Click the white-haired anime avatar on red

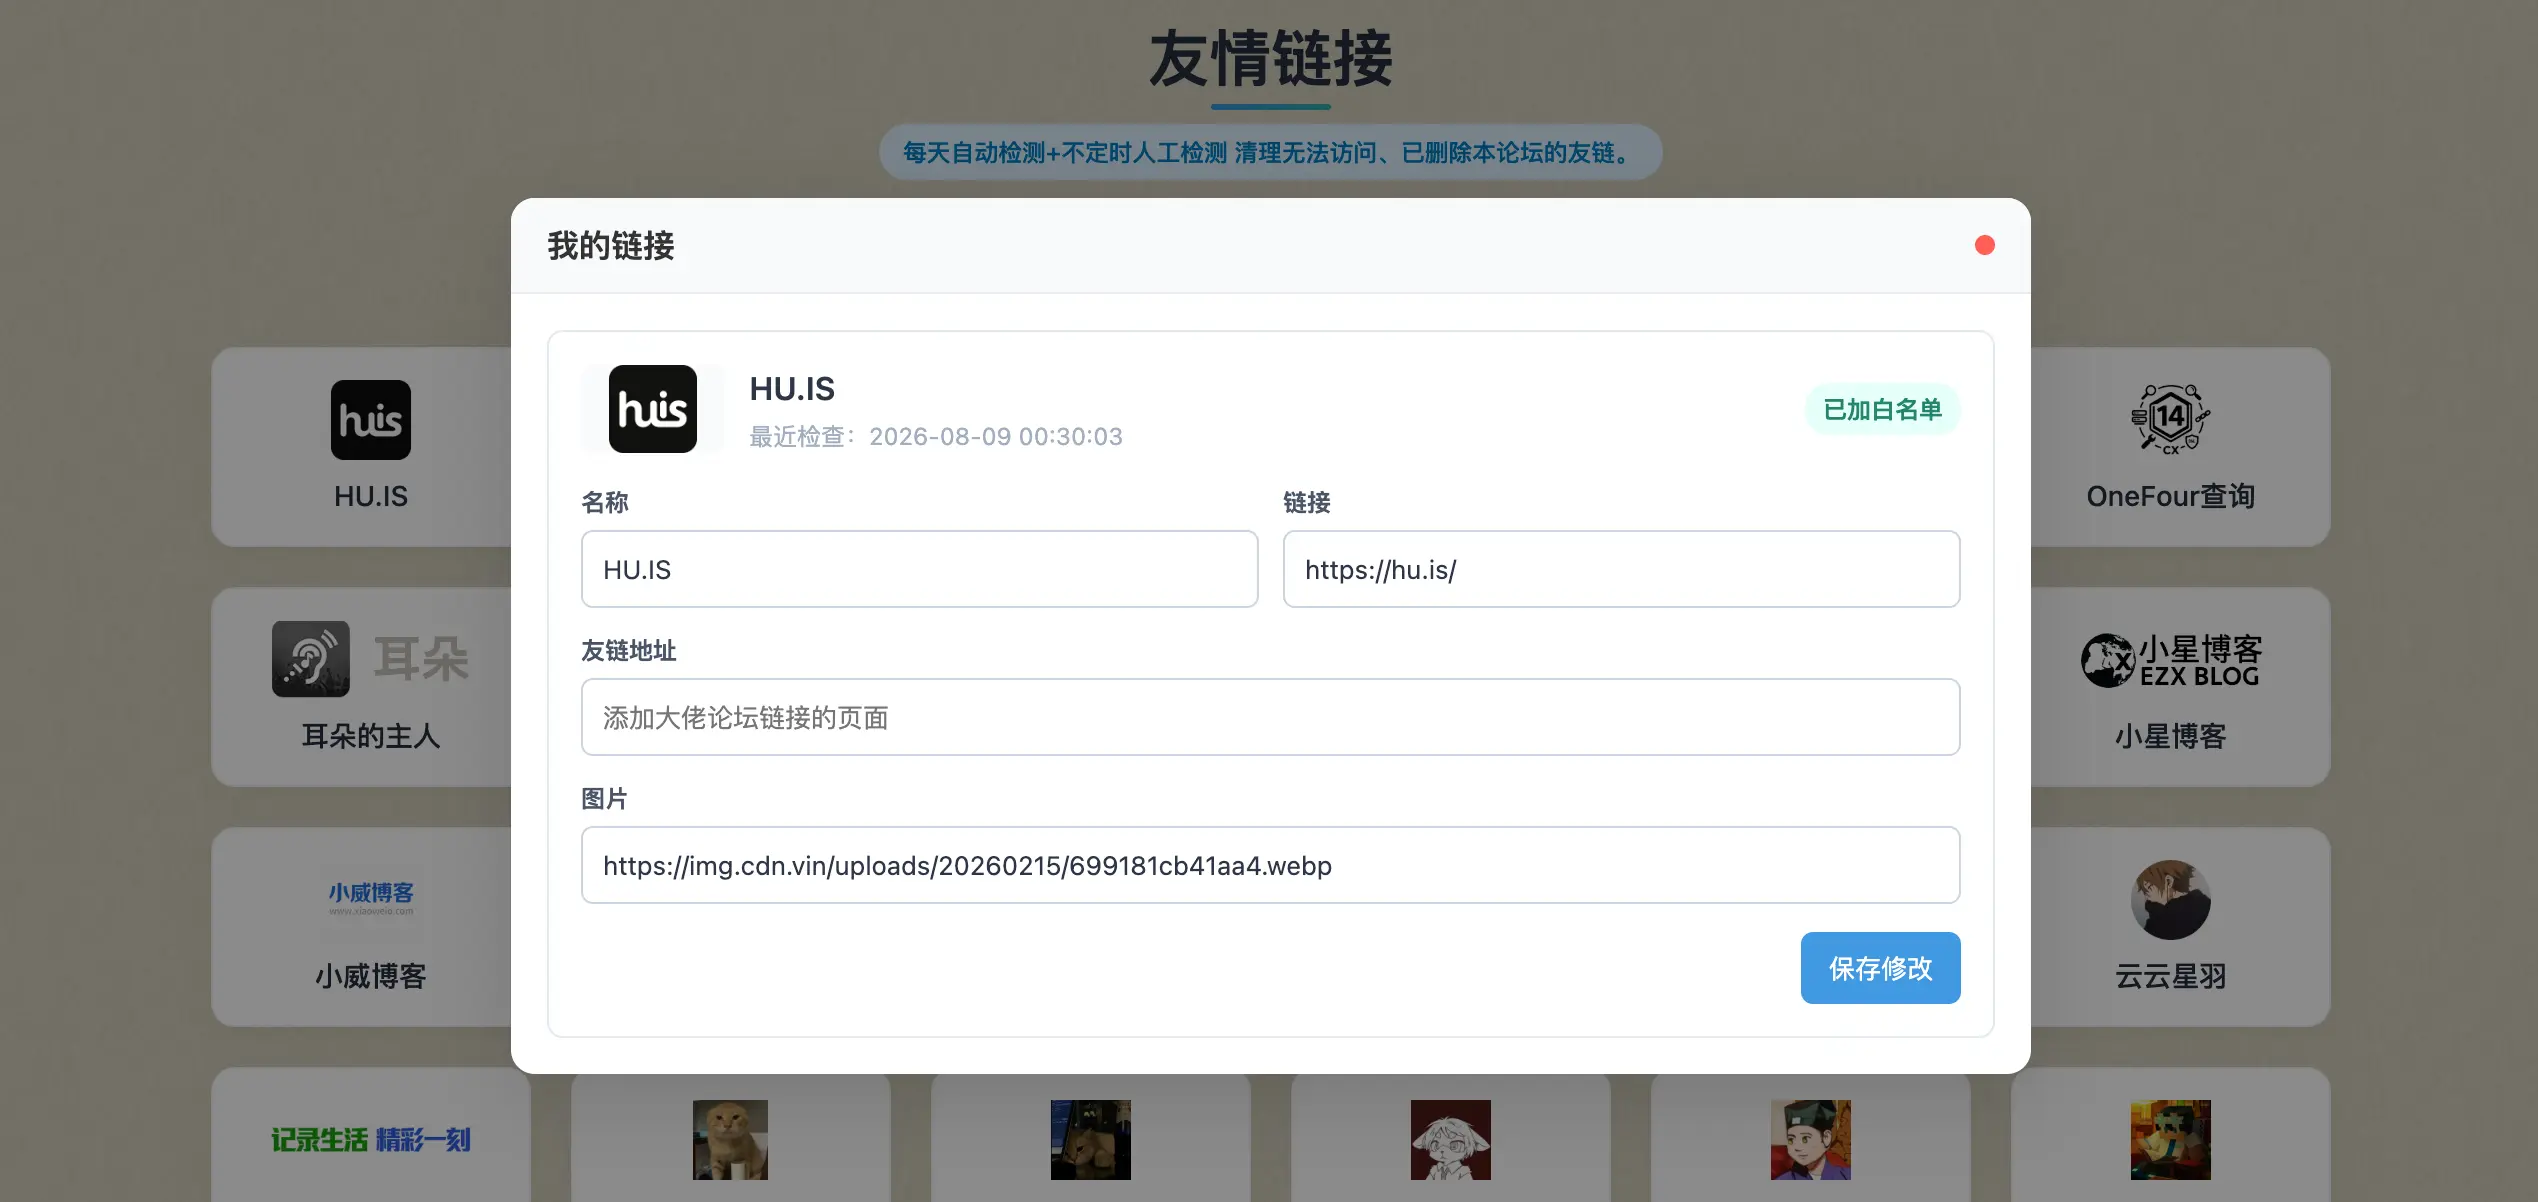click(1451, 1140)
